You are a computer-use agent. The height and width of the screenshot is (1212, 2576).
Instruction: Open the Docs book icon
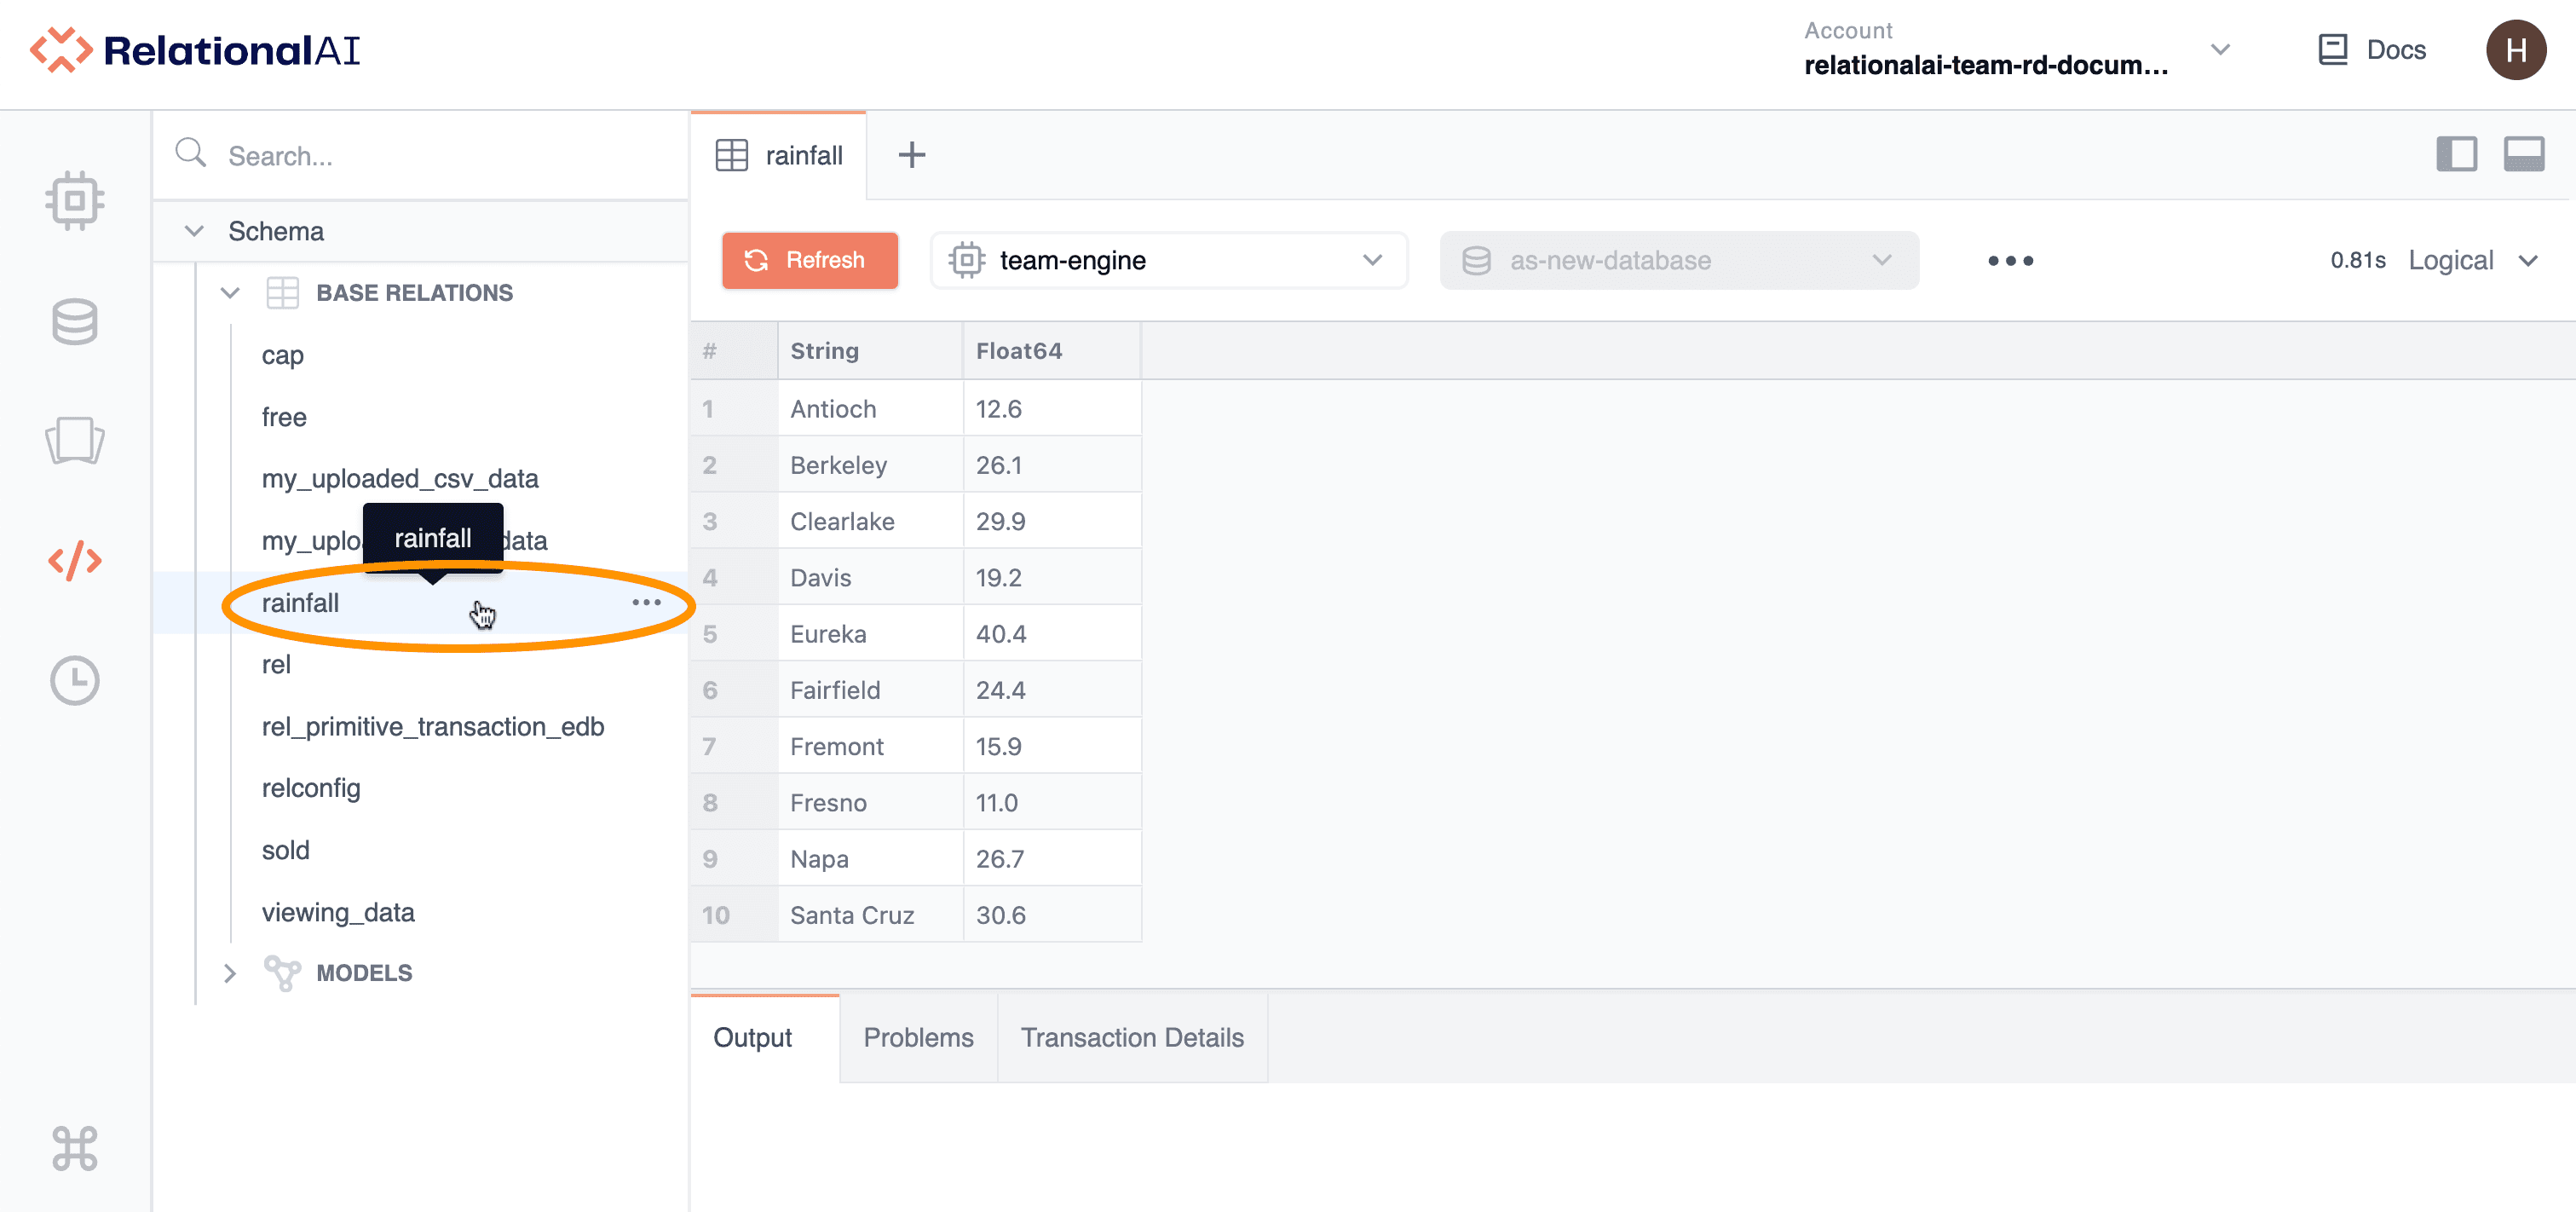point(2332,50)
